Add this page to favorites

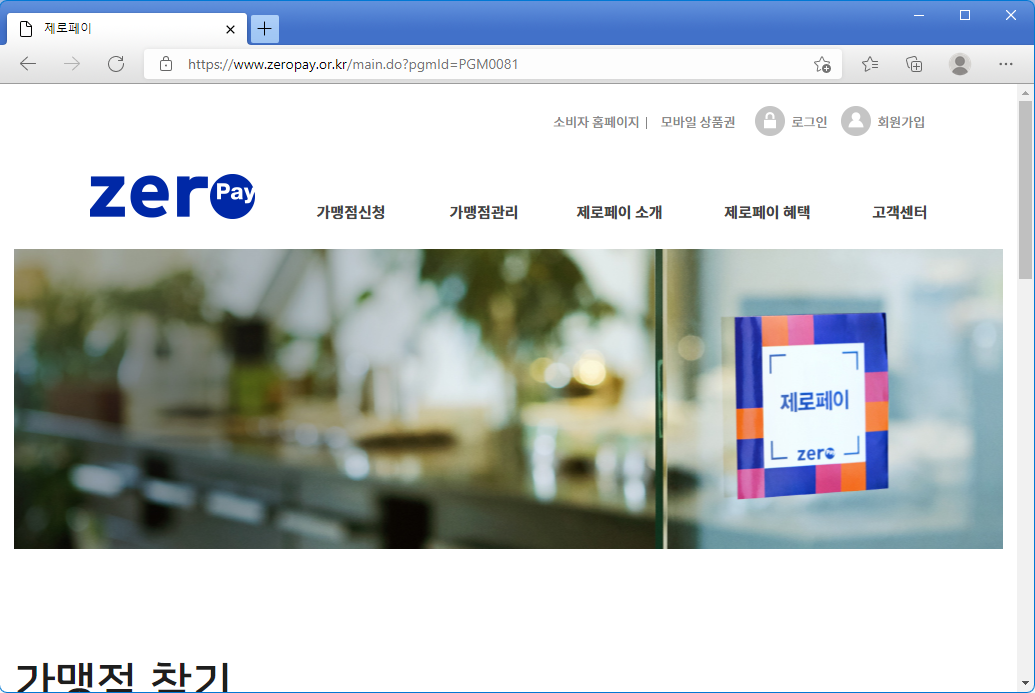(822, 64)
